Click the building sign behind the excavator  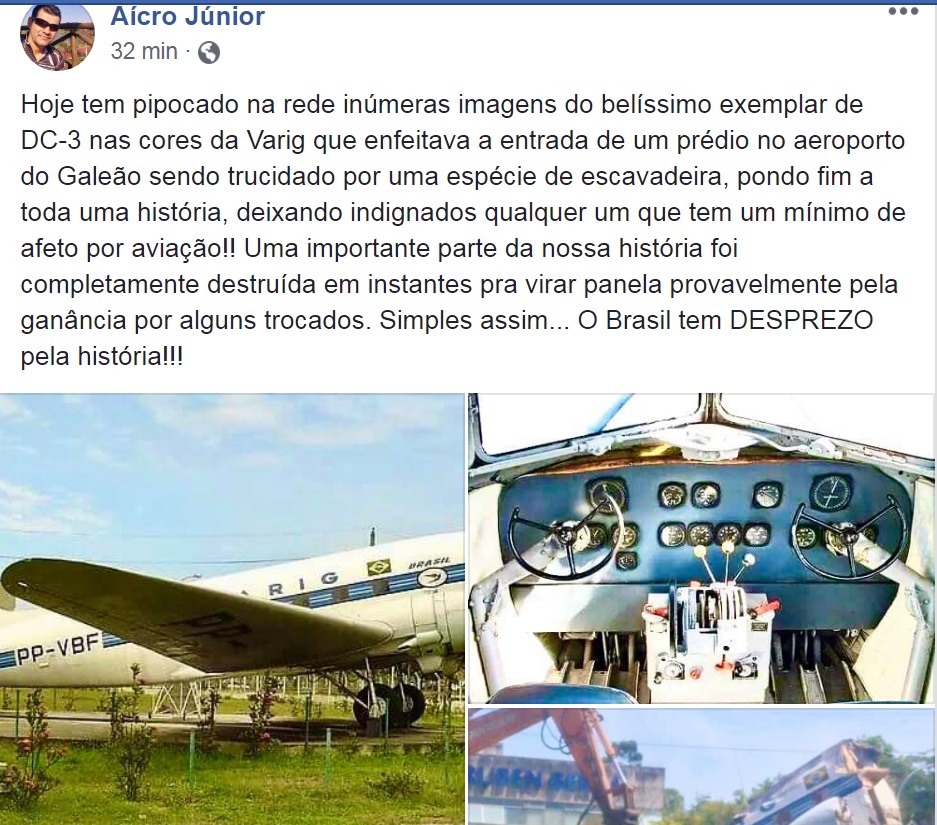click(540, 780)
